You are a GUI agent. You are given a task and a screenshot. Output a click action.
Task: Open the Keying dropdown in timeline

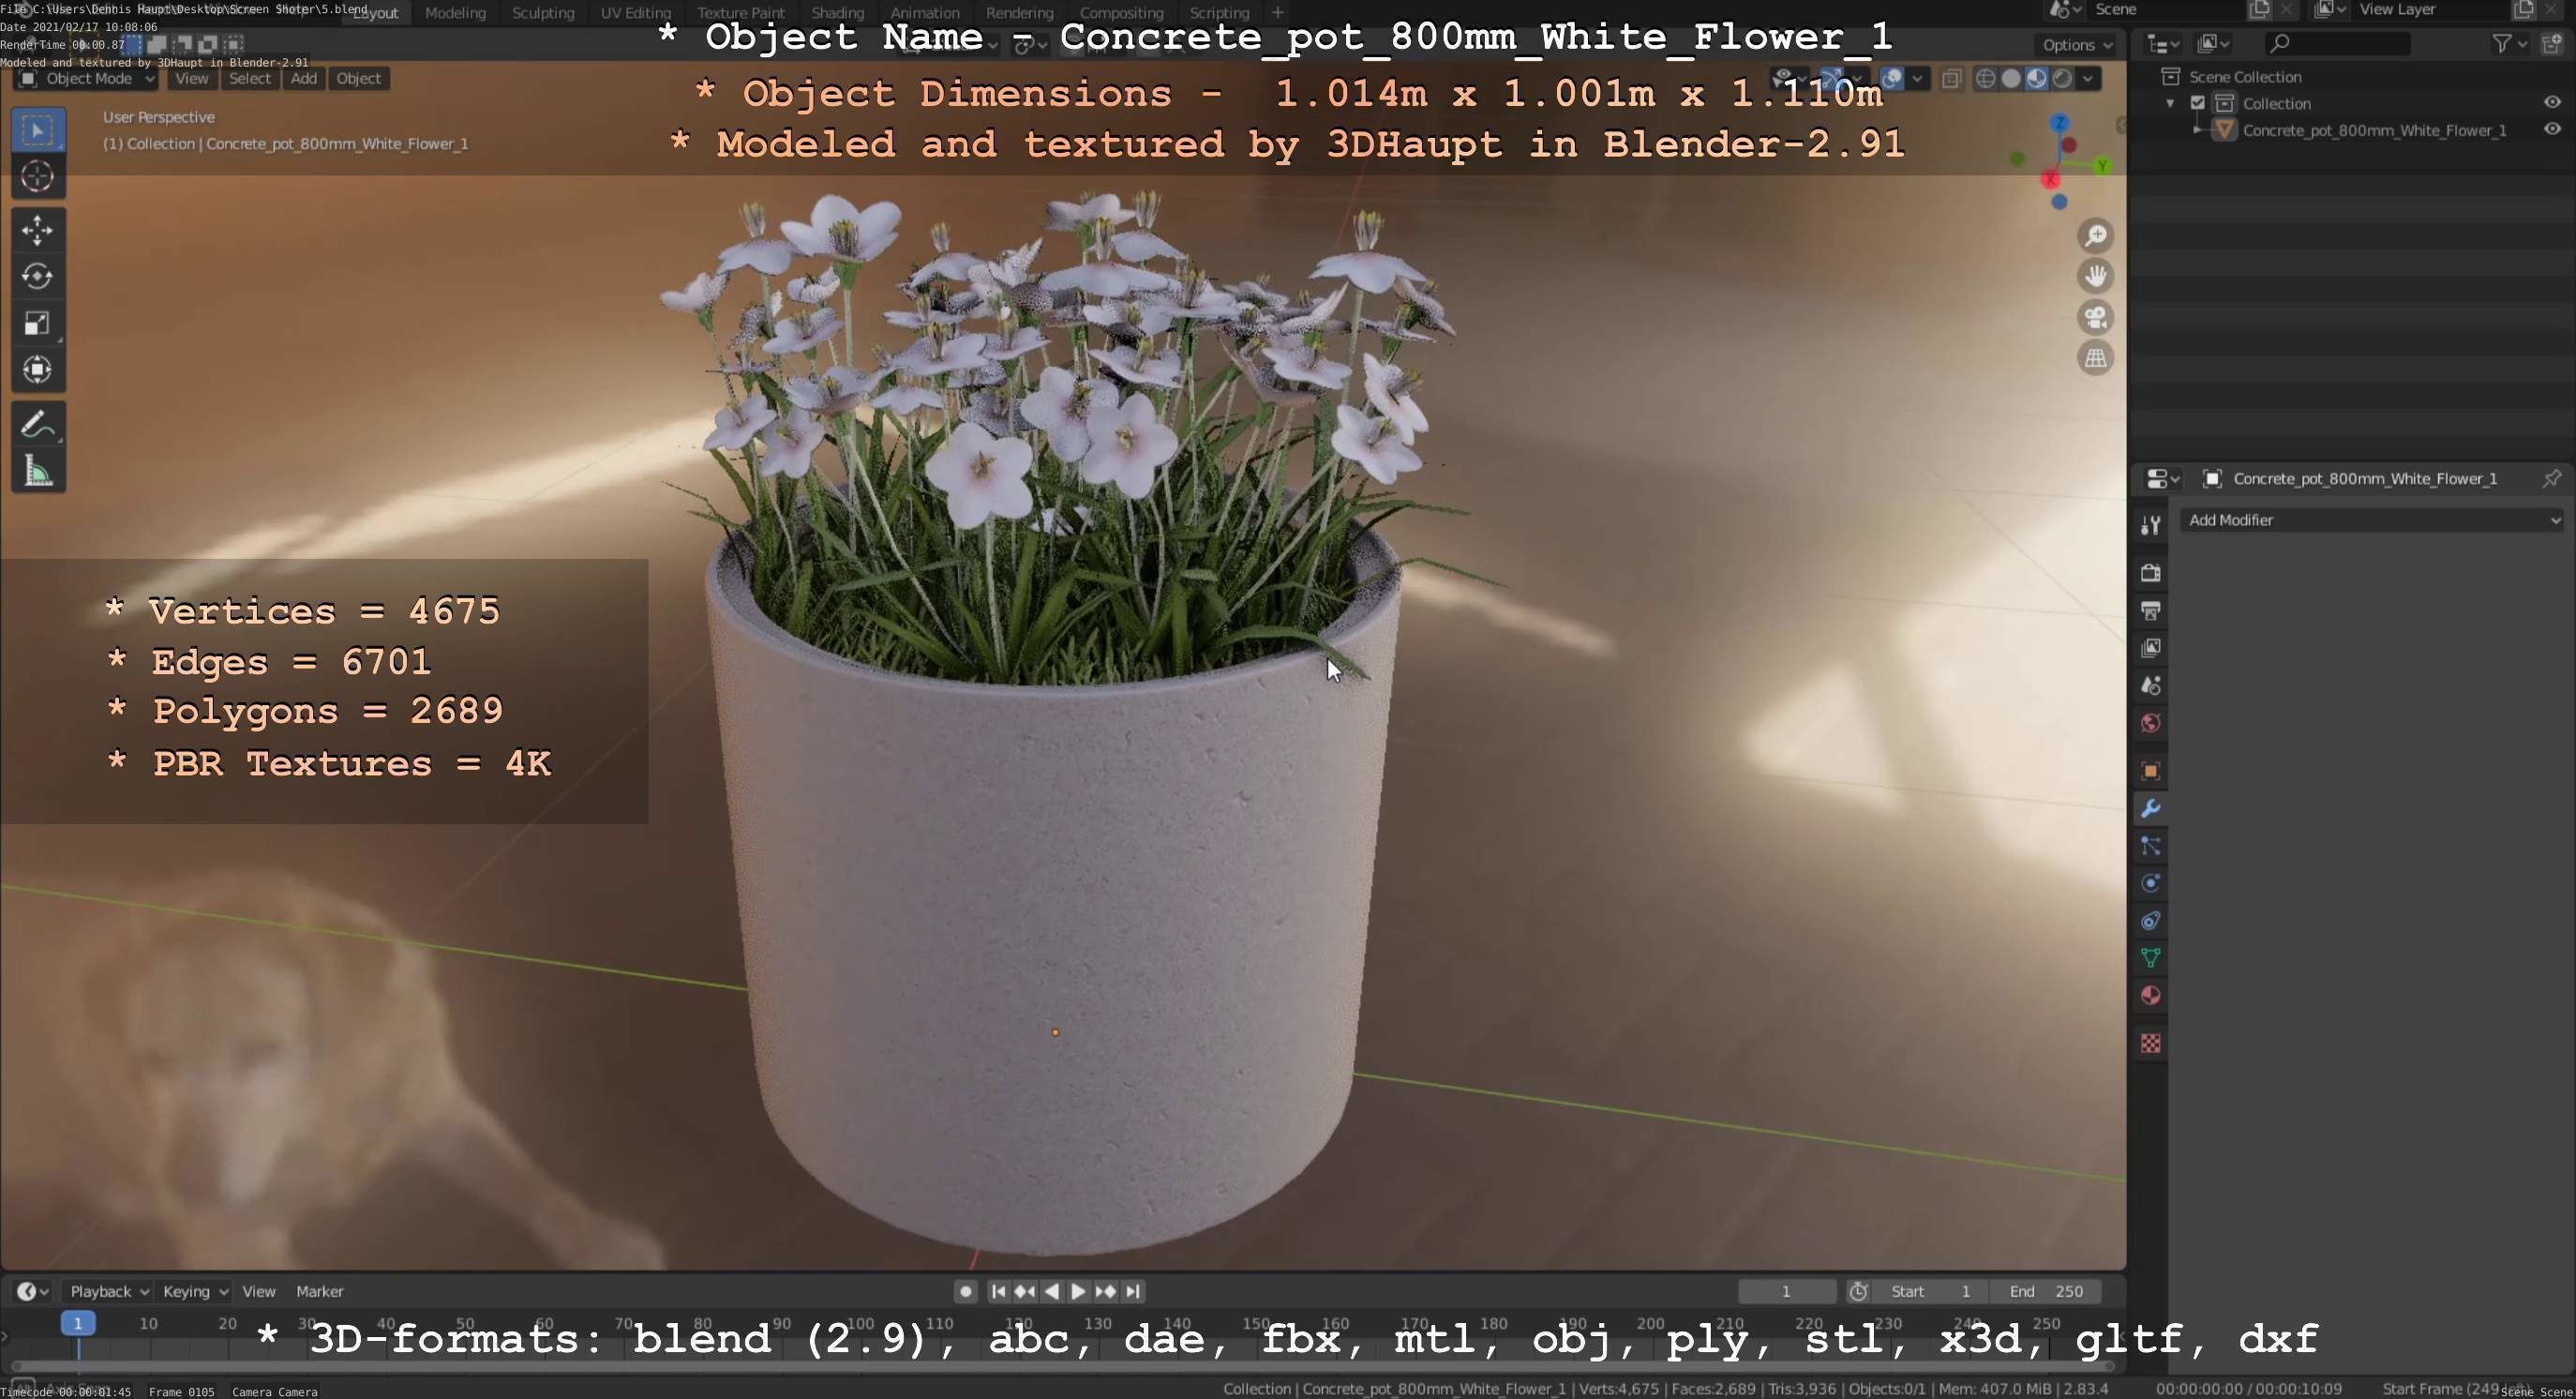point(195,1292)
